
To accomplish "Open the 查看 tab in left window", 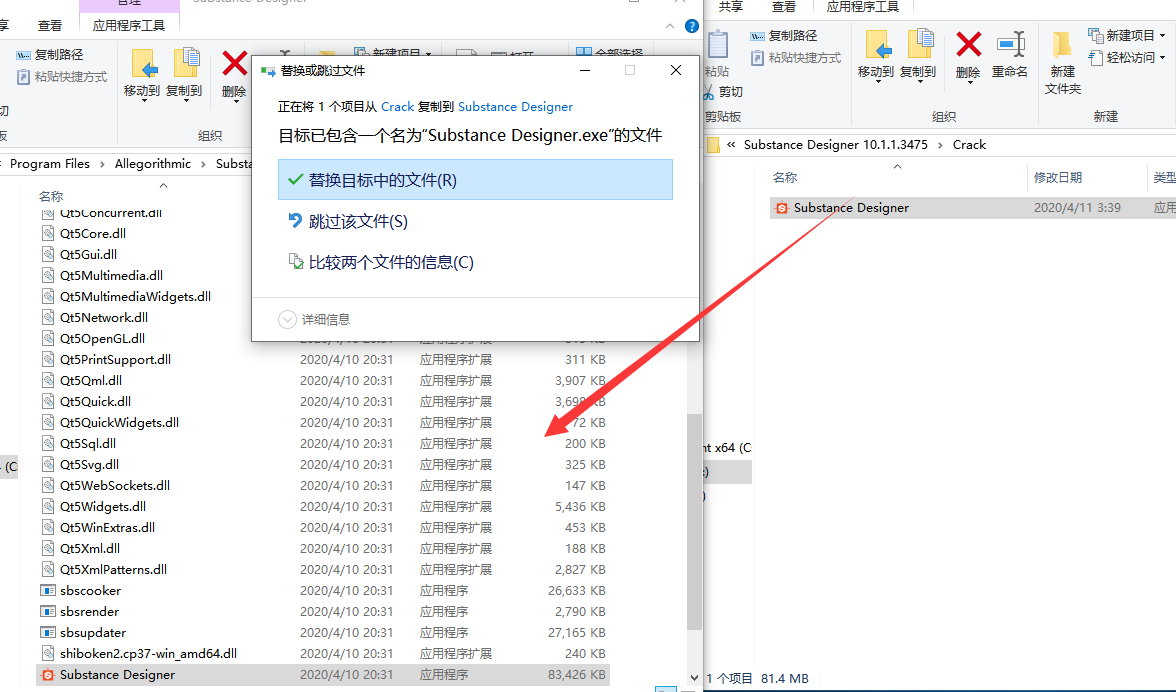I will [x=50, y=25].
